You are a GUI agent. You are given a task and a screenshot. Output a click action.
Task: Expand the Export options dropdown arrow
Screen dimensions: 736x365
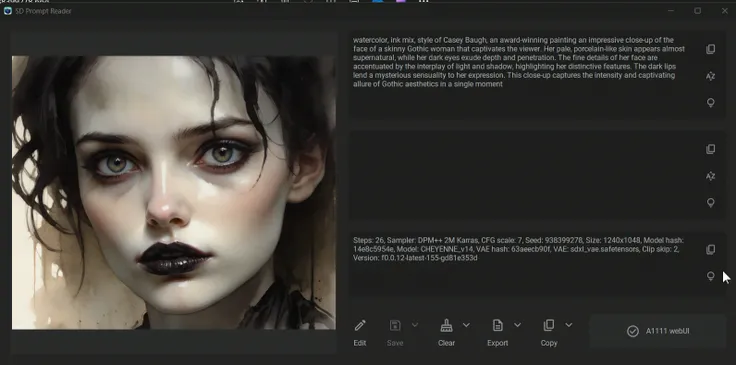click(x=517, y=325)
